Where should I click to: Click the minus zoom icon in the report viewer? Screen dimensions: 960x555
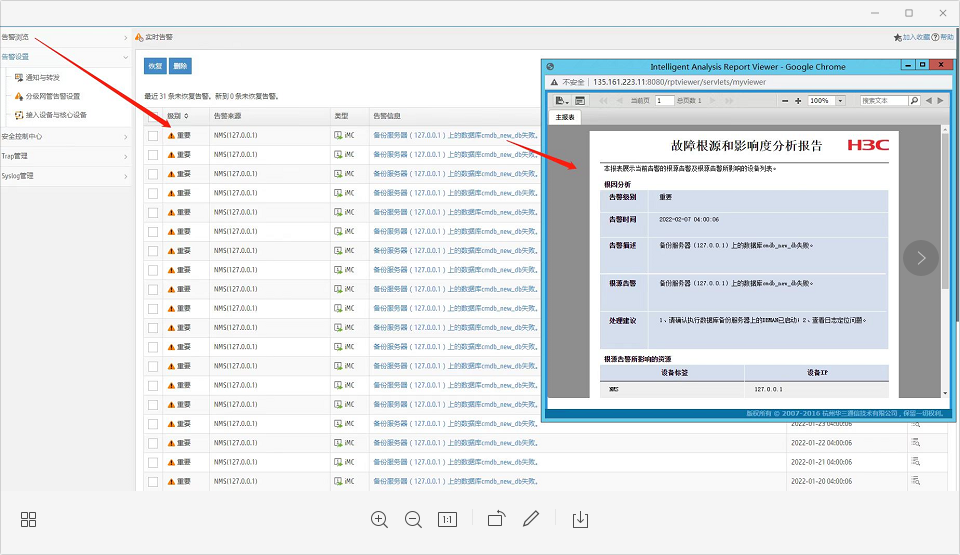[785, 101]
